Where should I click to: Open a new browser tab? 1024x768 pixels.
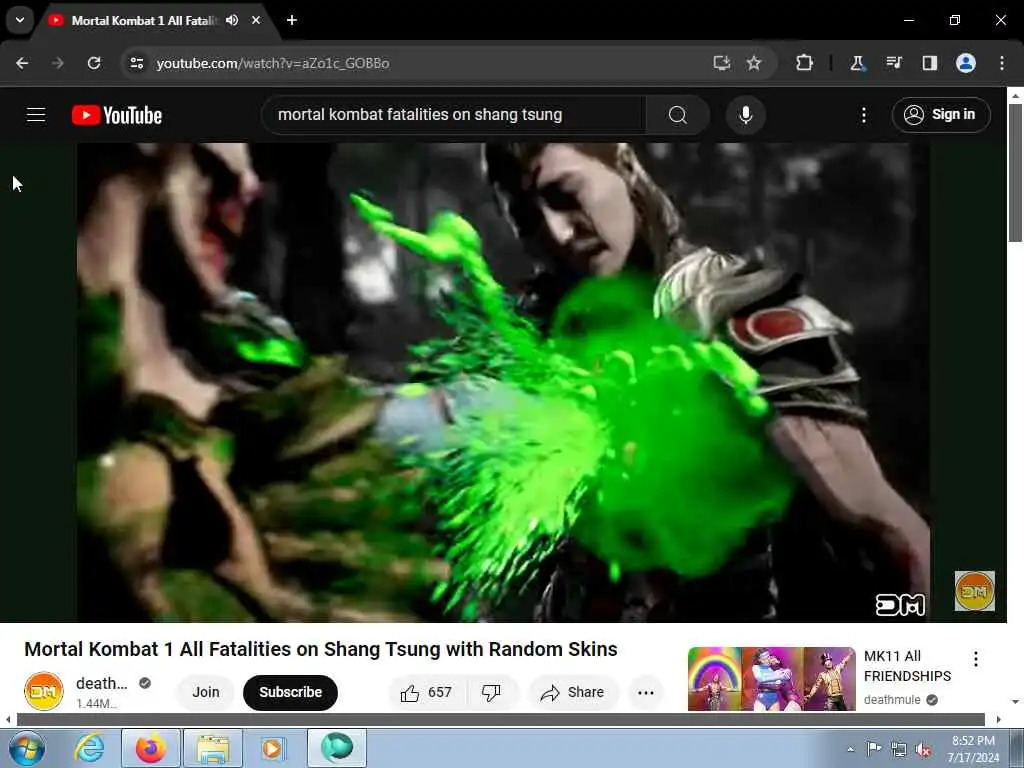point(292,20)
